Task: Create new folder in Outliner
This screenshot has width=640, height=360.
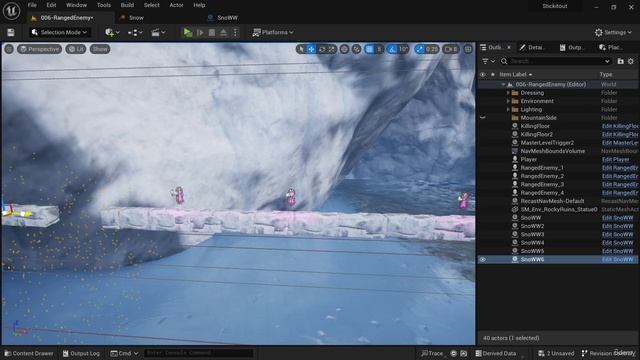Action: (620, 61)
